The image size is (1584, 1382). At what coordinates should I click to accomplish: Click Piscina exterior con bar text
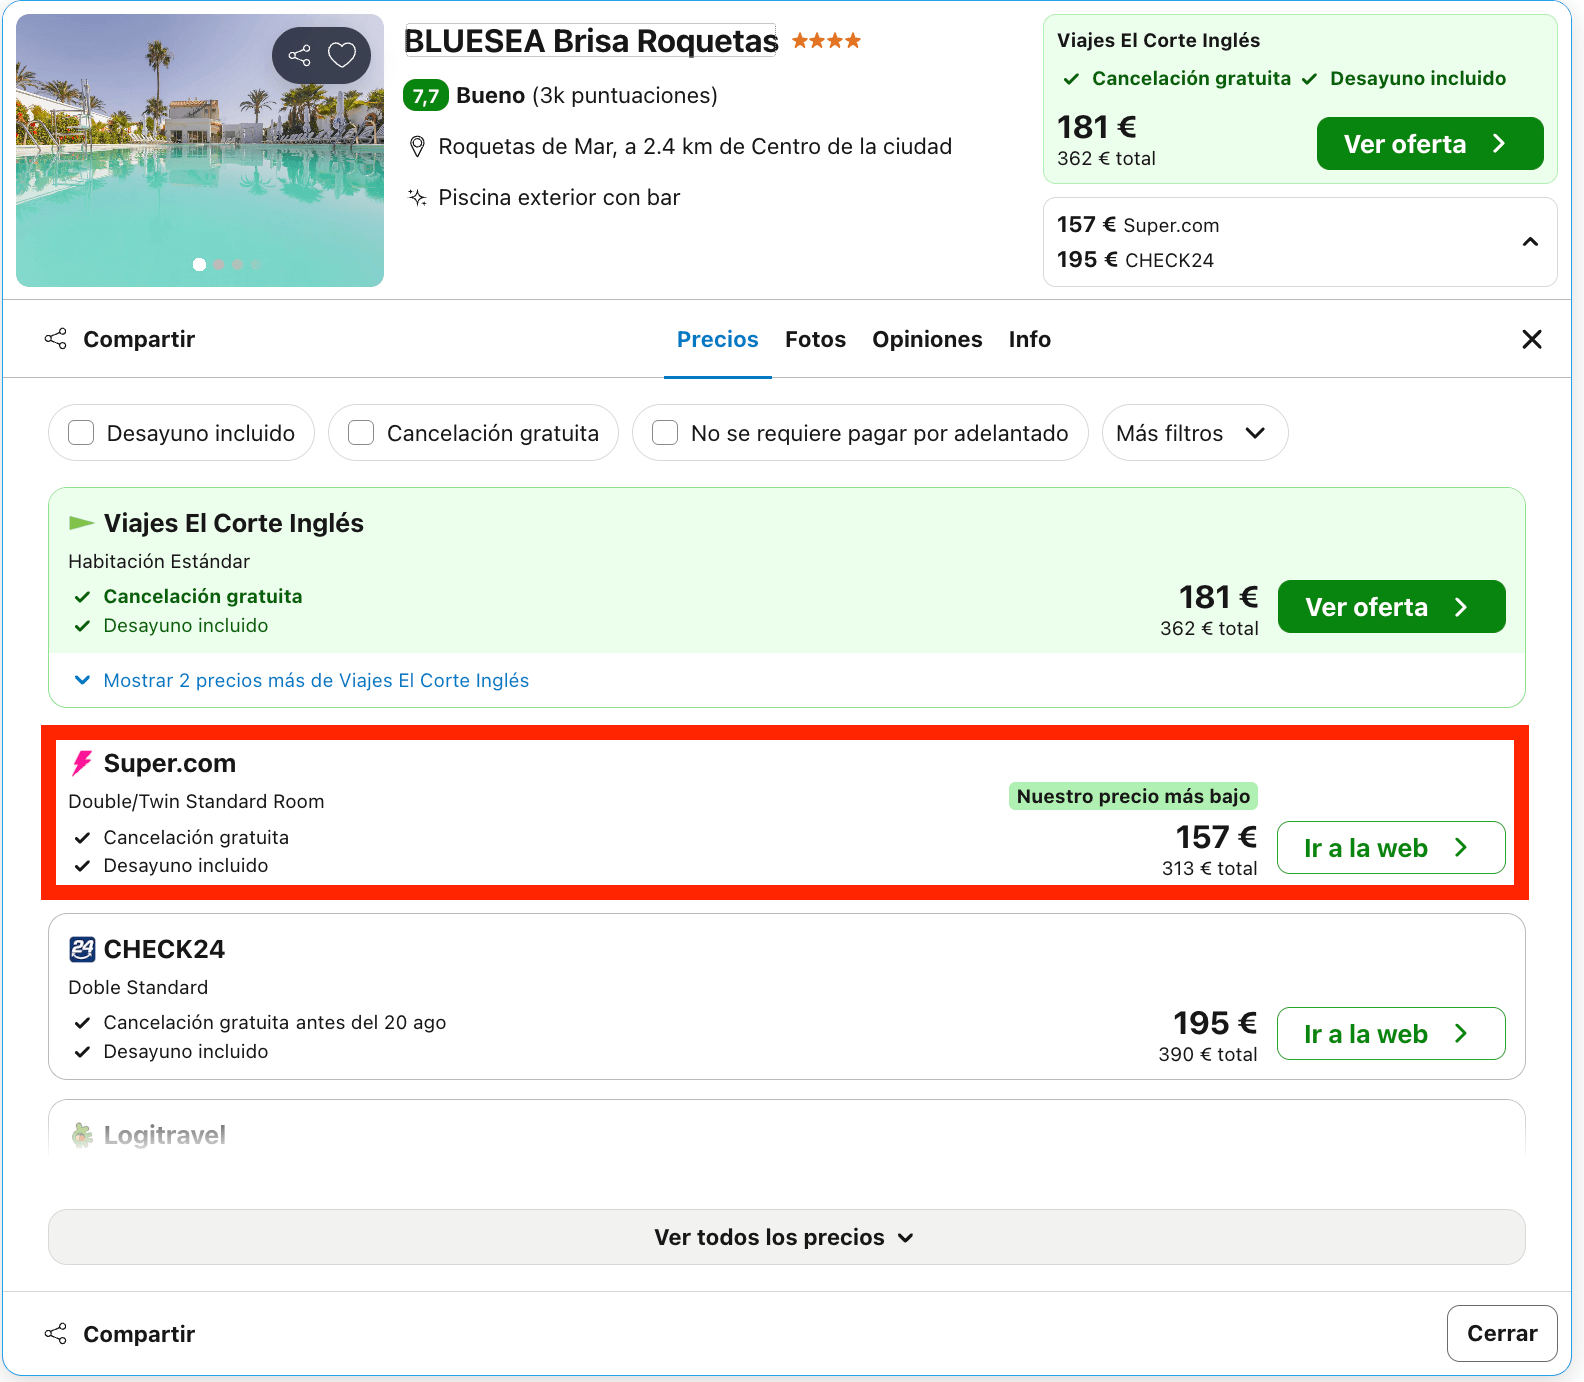[559, 197]
